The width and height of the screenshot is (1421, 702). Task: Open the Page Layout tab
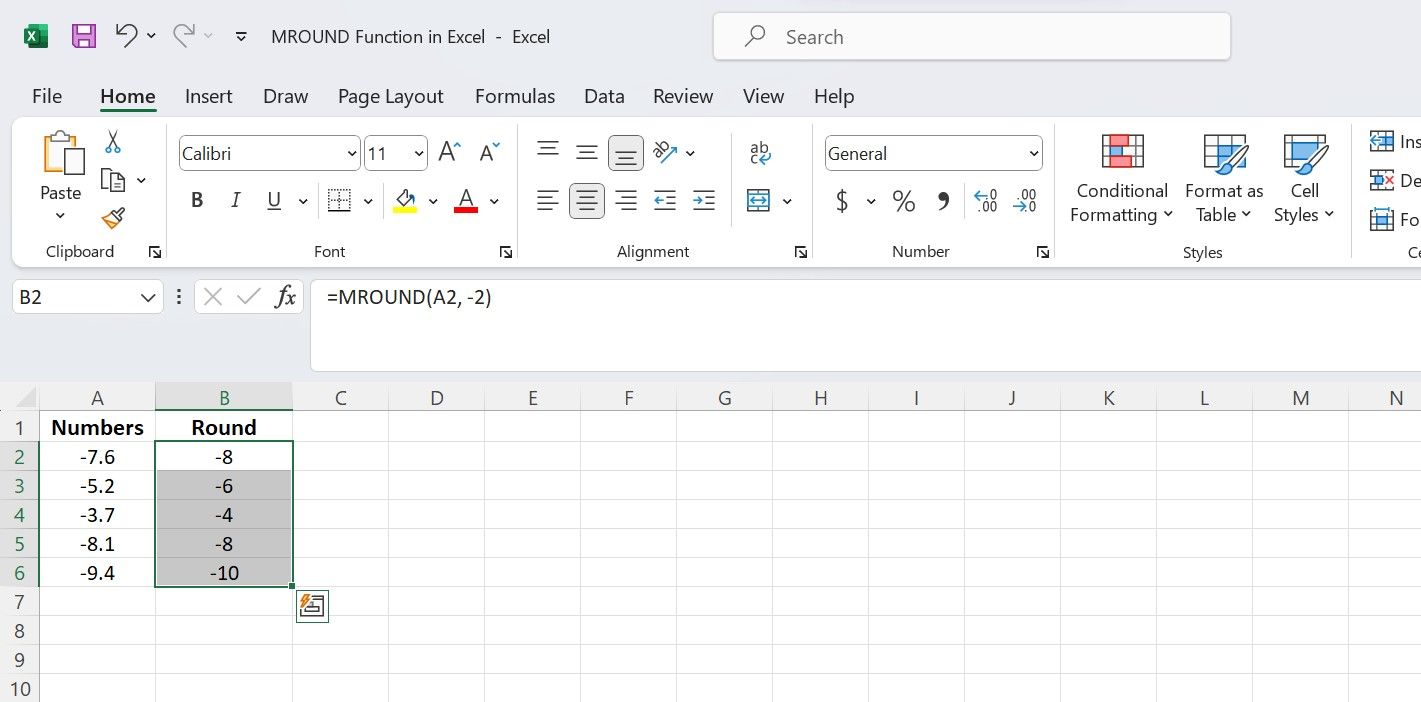[390, 97]
